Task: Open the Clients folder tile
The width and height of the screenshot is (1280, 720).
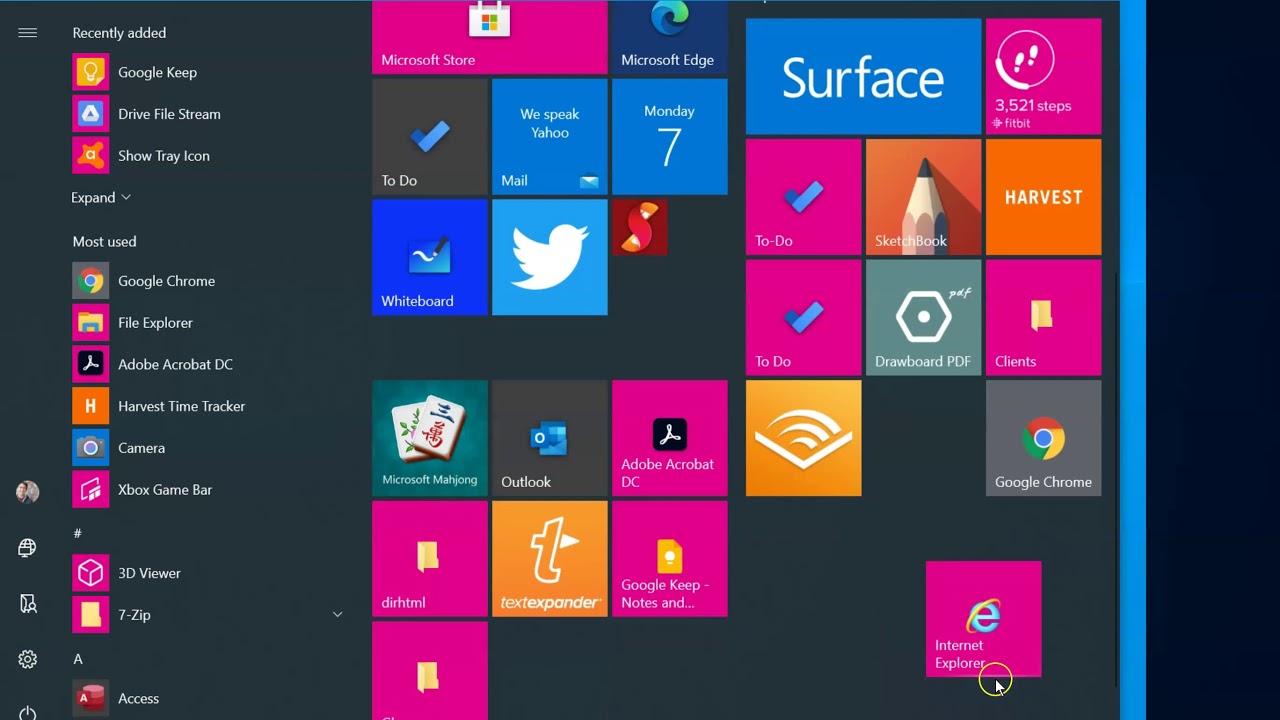Action: pyautogui.click(x=1043, y=318)
